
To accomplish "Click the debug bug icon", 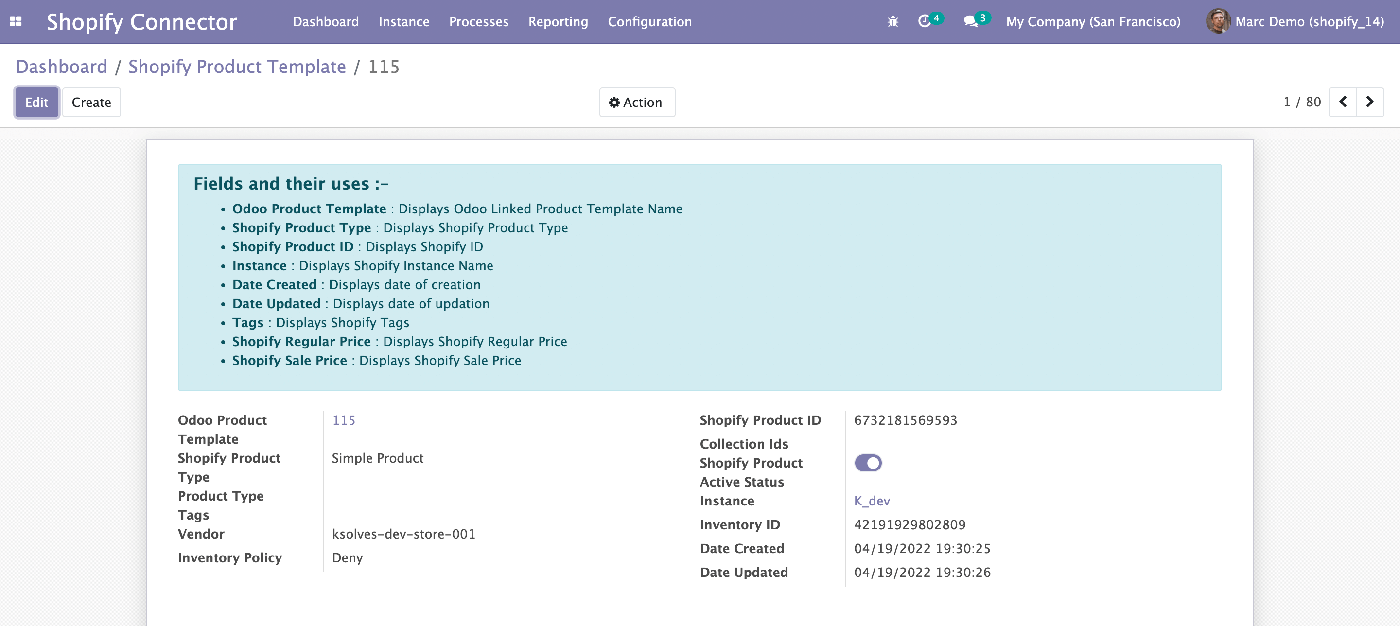I will pyautogui.click(x=893, y=21).
